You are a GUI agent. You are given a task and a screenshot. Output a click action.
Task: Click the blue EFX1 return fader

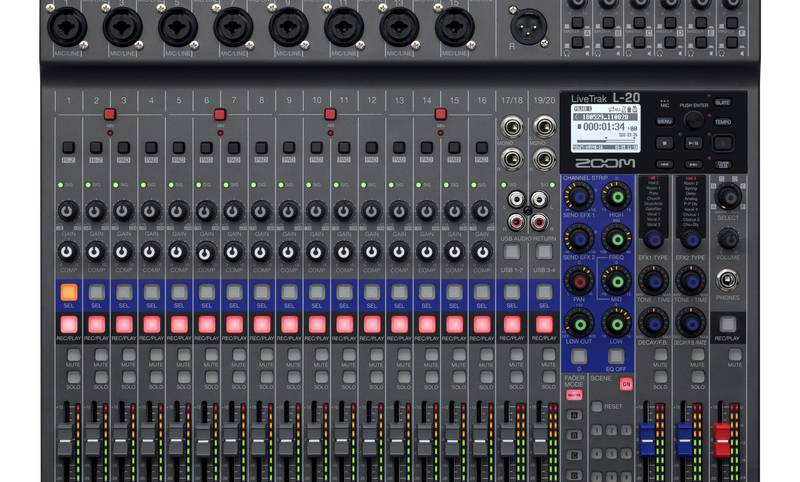[x=647, y=440]
